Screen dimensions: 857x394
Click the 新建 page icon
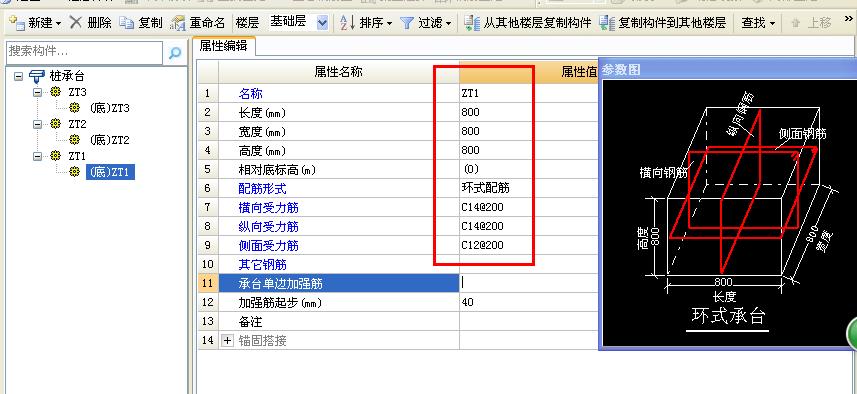click(x=18, y=23)
